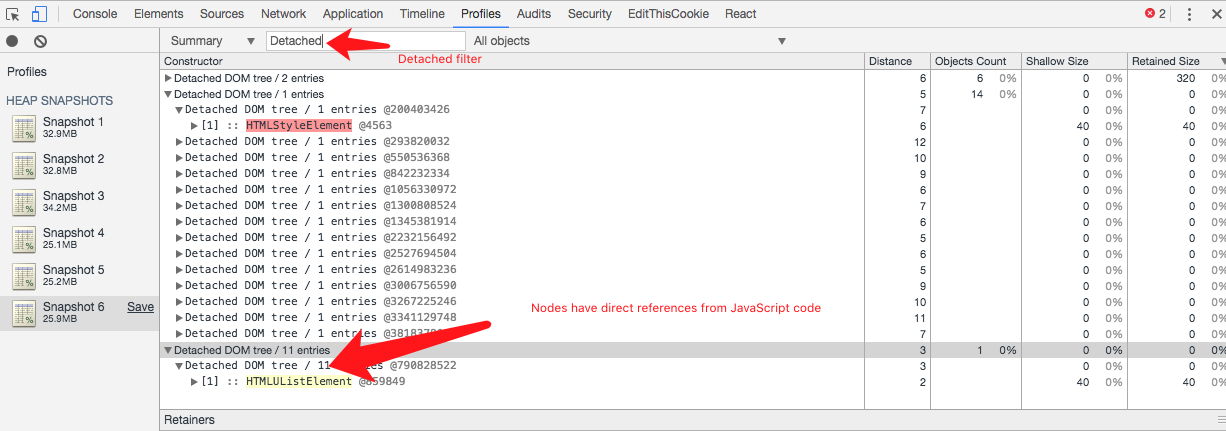
Task: Click the Save link for Snapshot 6
Action: (x=140, y=307)
